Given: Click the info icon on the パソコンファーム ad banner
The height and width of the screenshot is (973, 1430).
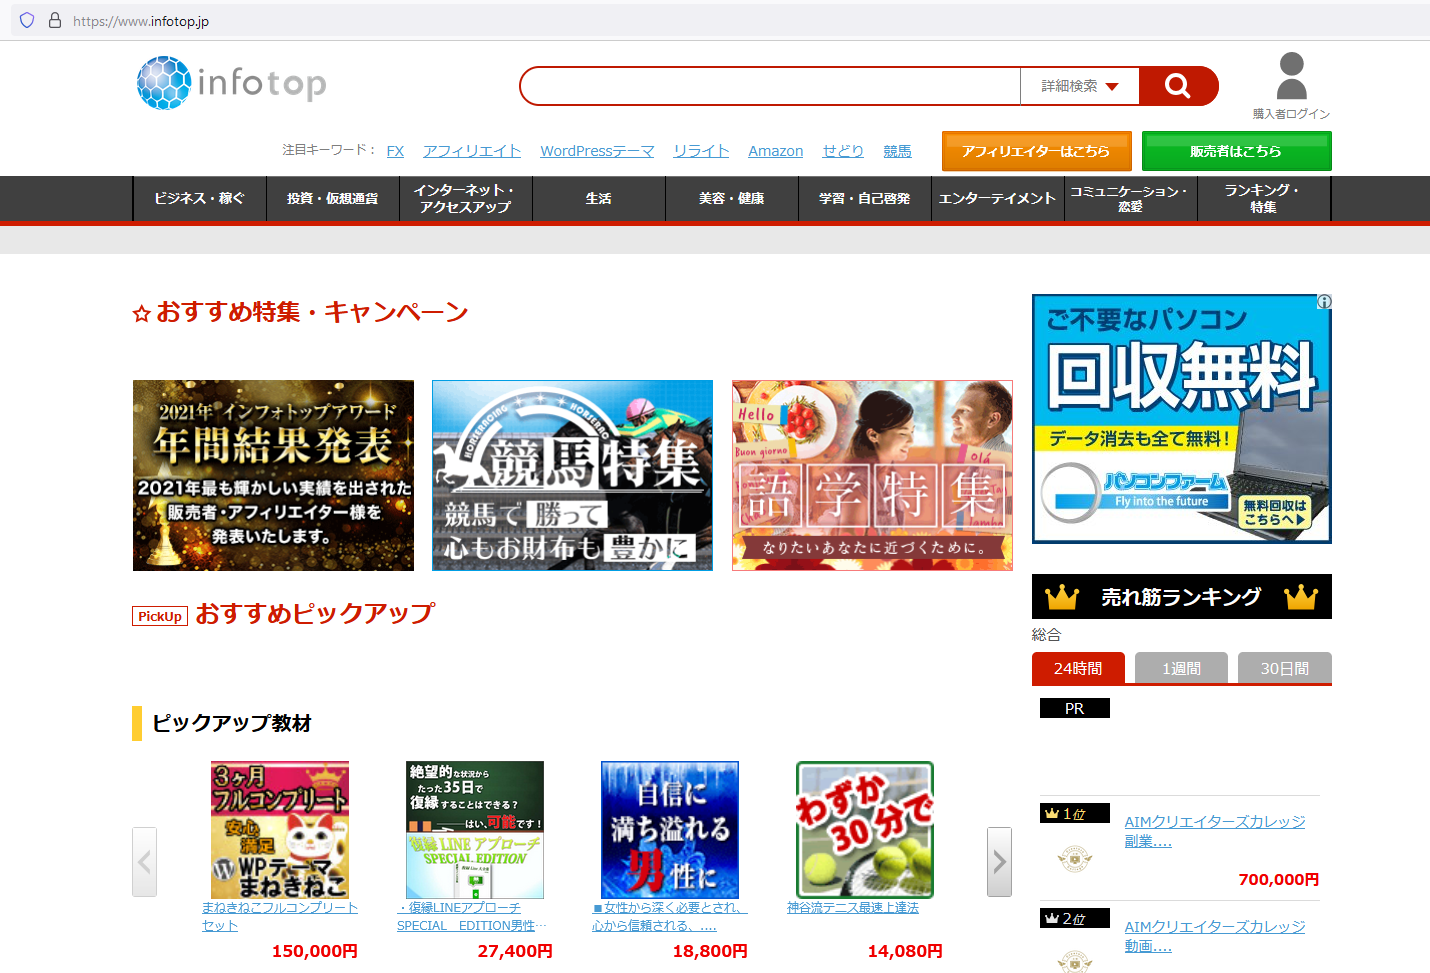Looking at the screenshot, I should click(1323, 301).
